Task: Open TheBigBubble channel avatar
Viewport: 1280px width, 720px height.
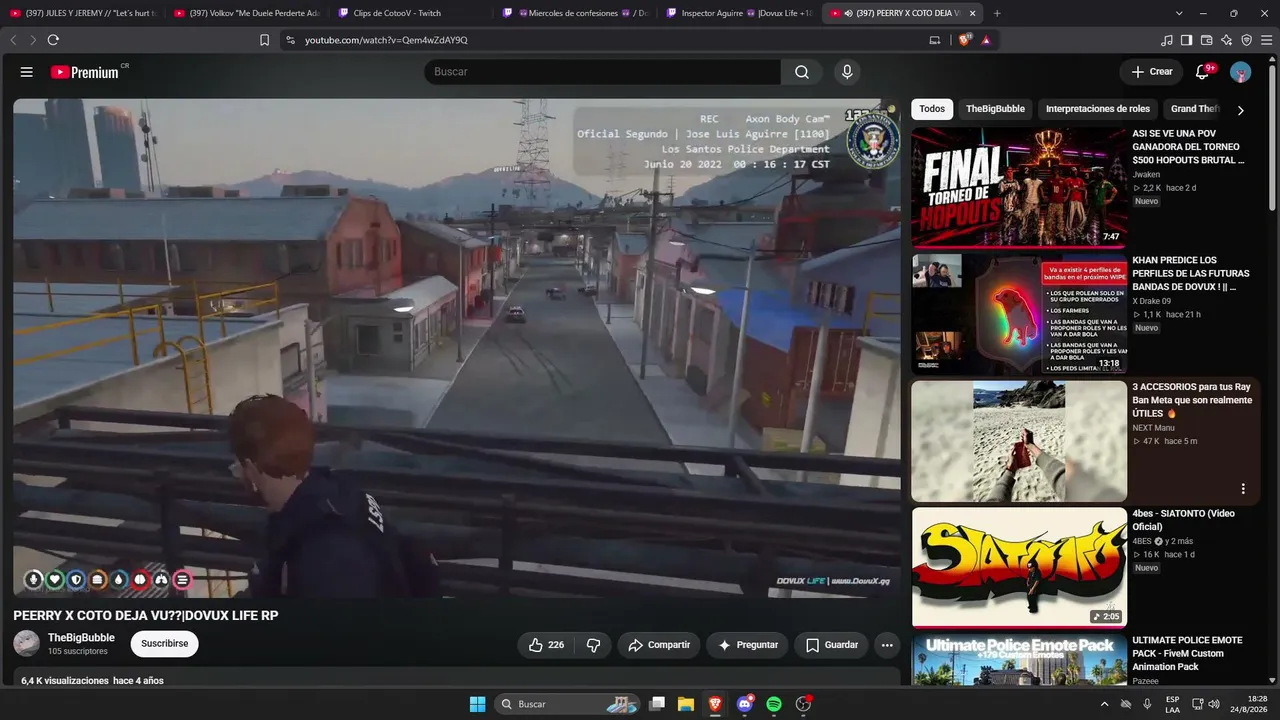Action: (27, 644)
